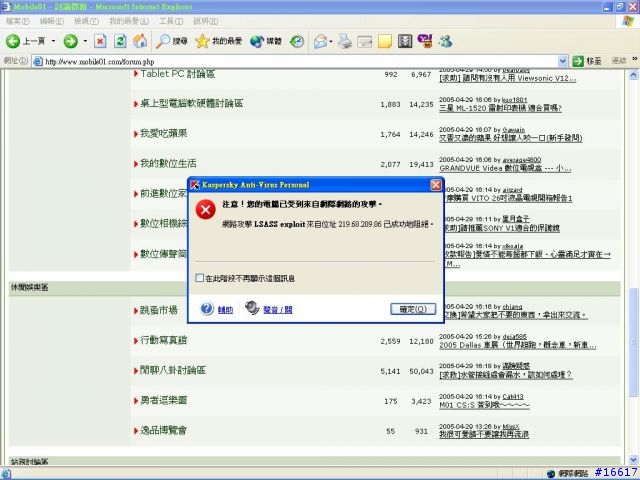
Task: Open the 'M01 CS:S' last post link
Action: point(484,405)
